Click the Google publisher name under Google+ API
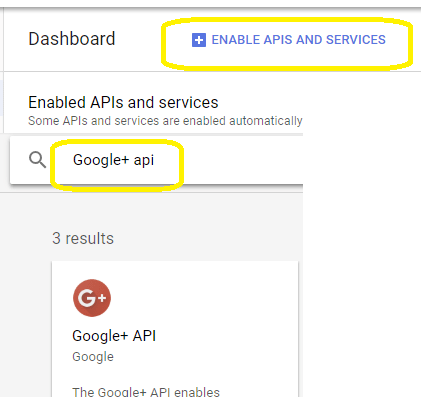The image size is (422, 403). (93, 357)
